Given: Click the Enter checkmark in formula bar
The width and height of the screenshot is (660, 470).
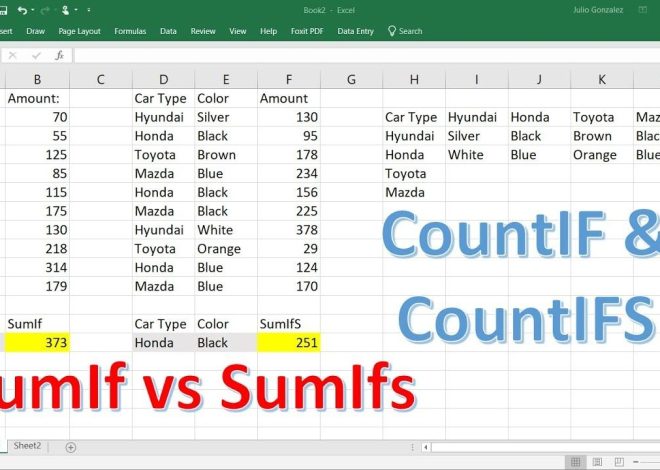Looking at the screenshot, I should coord(37,55).
